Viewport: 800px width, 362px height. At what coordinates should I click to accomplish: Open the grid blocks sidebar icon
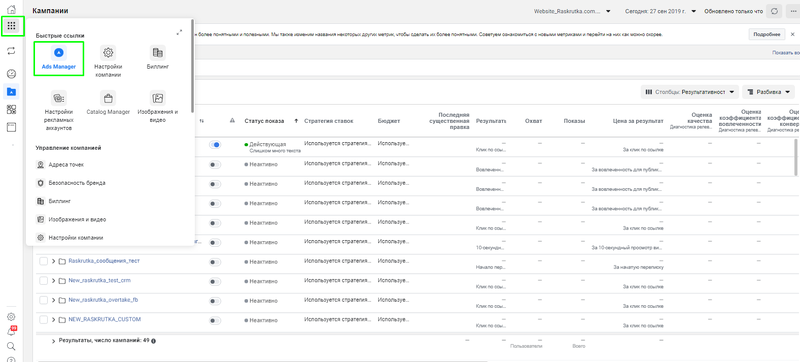11,109
